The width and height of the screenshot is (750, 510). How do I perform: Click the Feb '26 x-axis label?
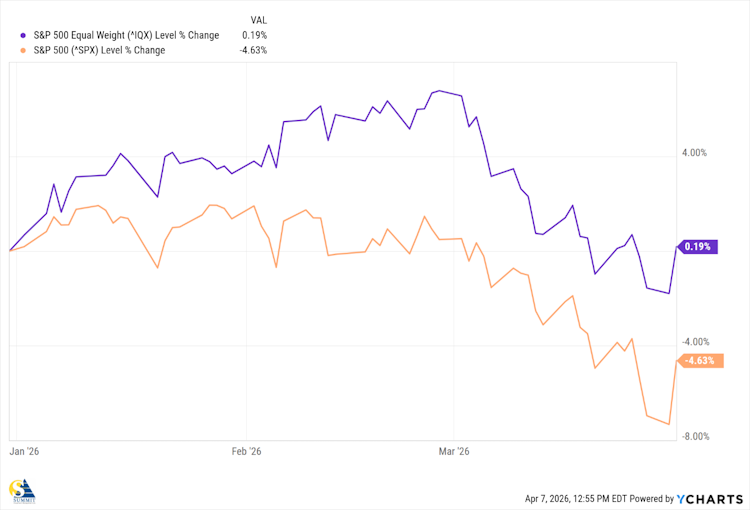coord(246,452)
